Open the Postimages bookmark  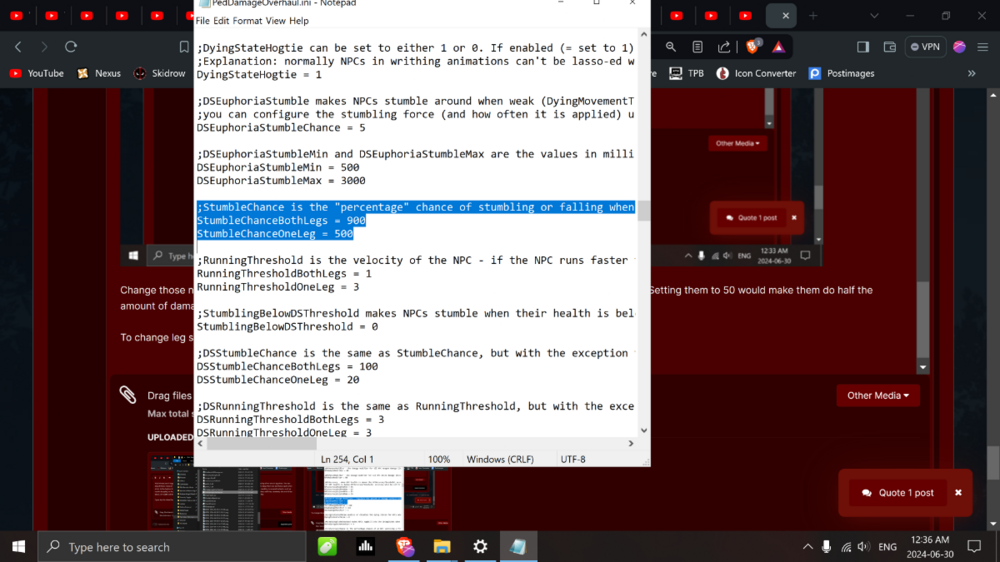tap(841, 73)
